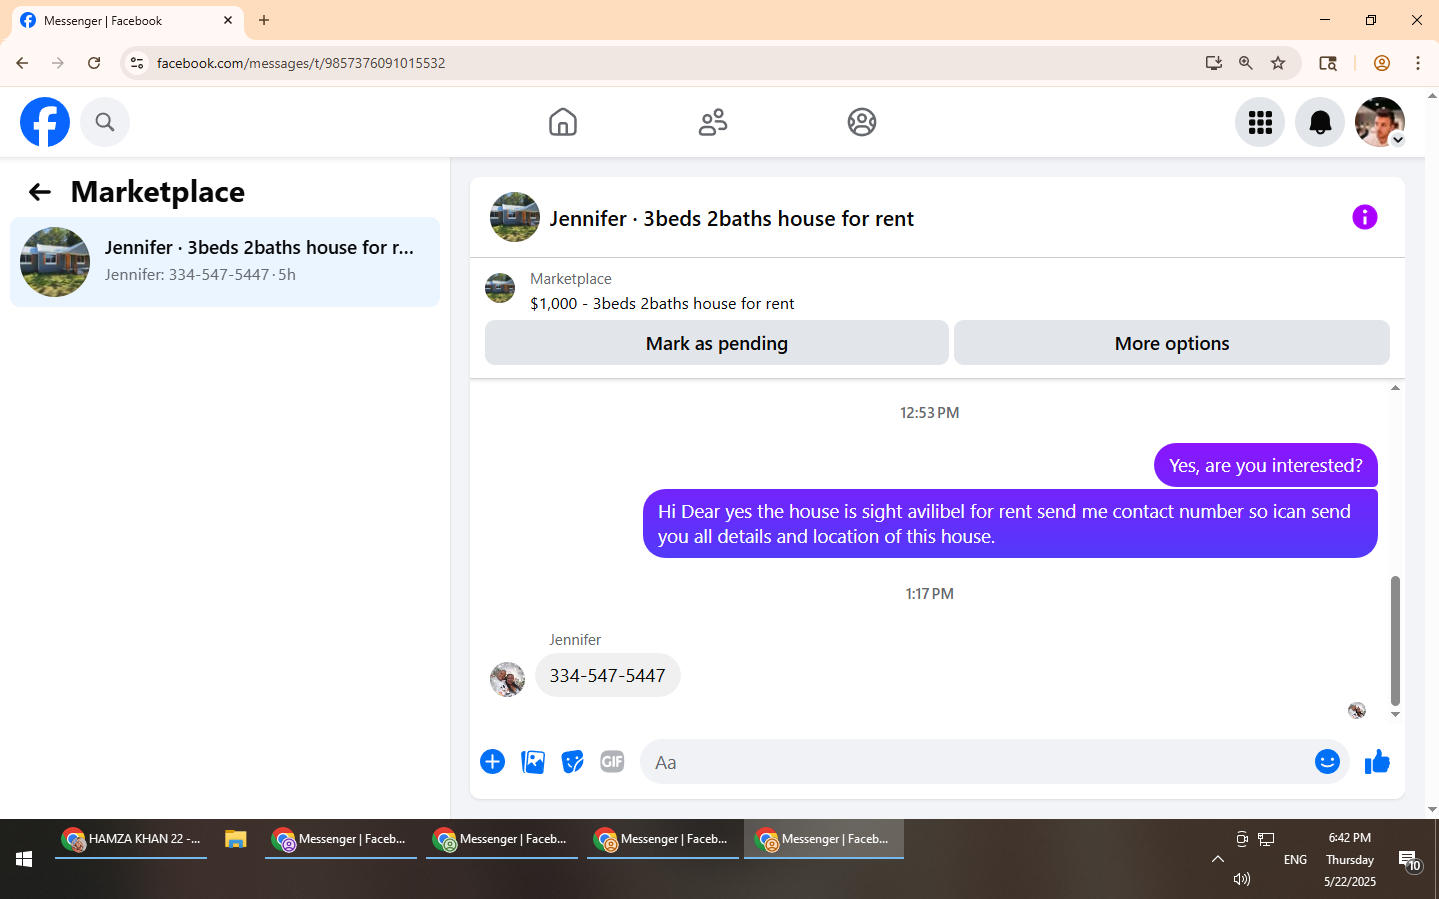Open Chrome three-dot menu
This screenshot has height=899, width=1439.
click(x=1418, y=63)
